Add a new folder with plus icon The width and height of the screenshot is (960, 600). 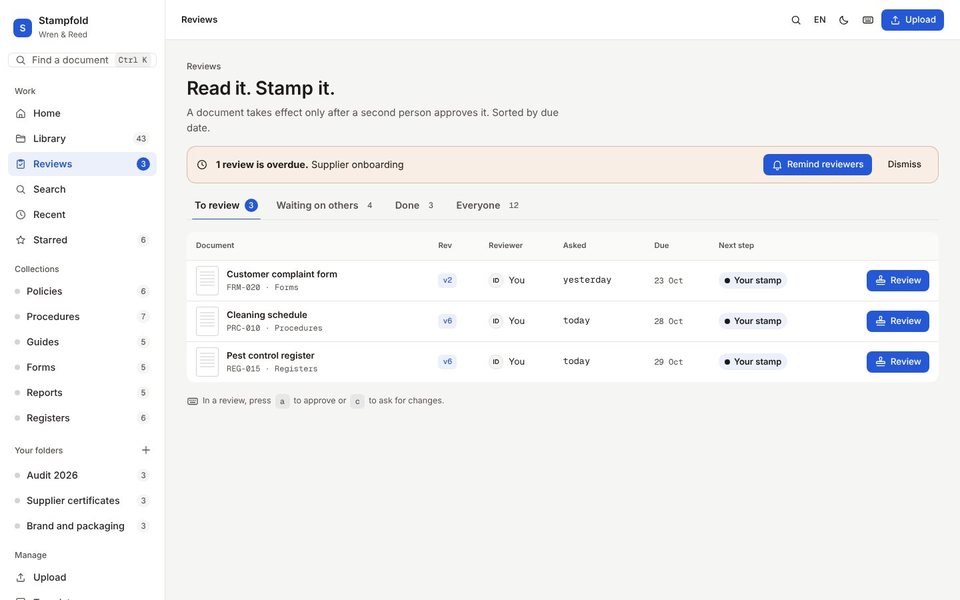click(x=146, y=450)
